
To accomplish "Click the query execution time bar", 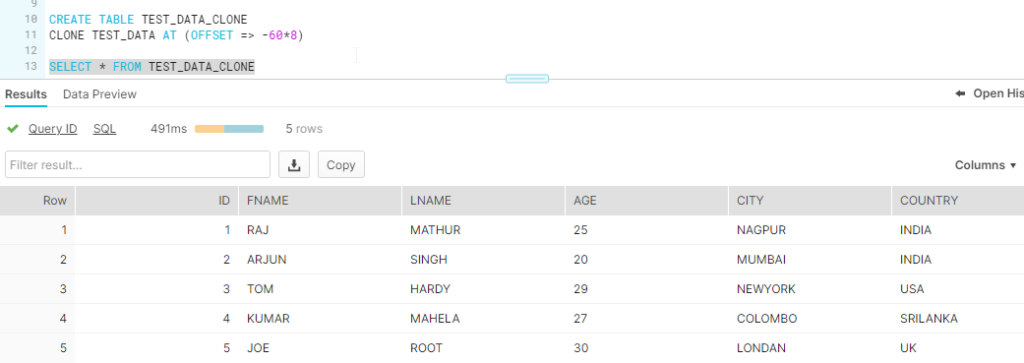I will (229, 129).
